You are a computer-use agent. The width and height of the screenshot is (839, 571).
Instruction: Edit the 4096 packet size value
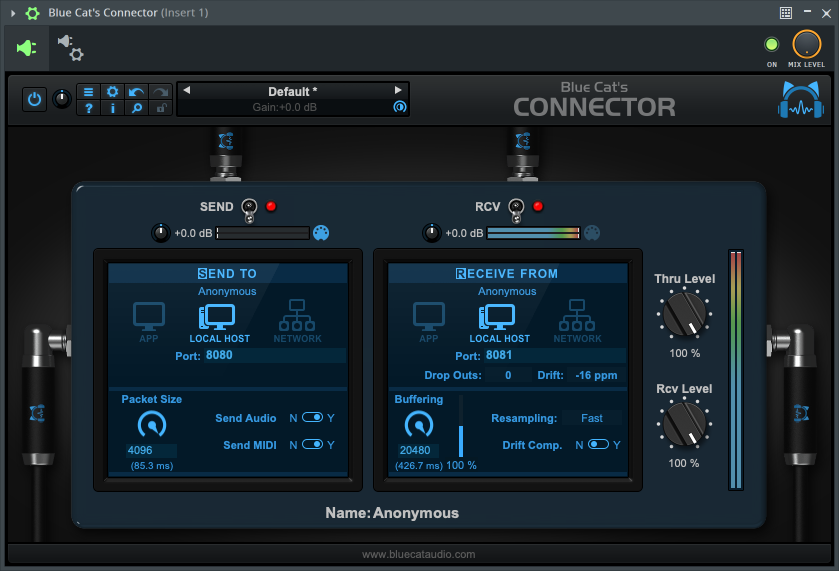click(x=151, y=451)
